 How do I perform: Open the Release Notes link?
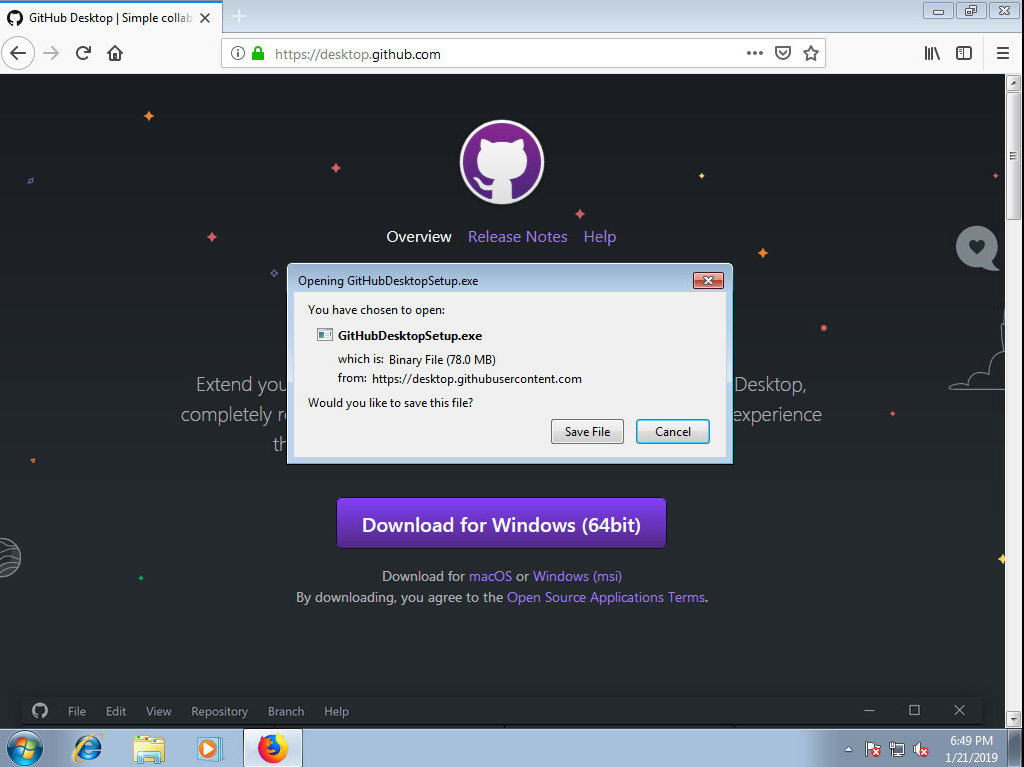(518, 237)
